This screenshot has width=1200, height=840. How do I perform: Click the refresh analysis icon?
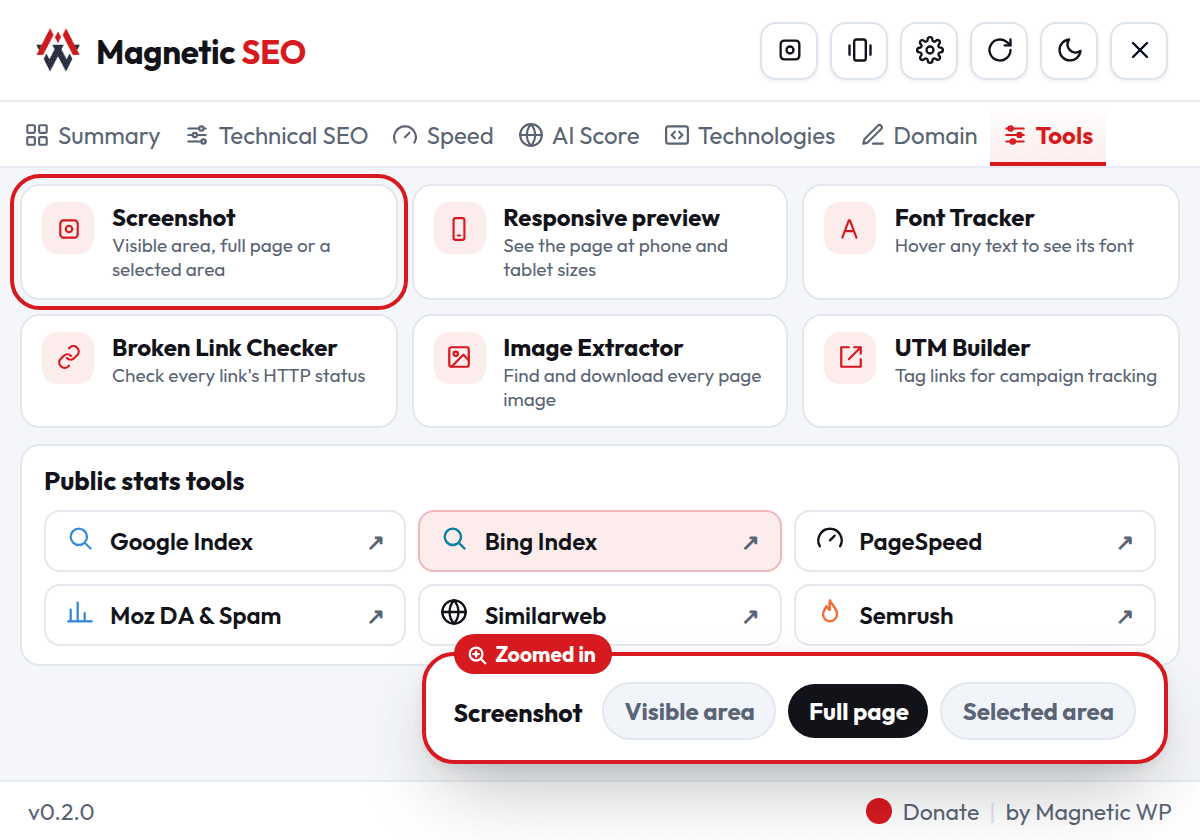[1000, 50]
